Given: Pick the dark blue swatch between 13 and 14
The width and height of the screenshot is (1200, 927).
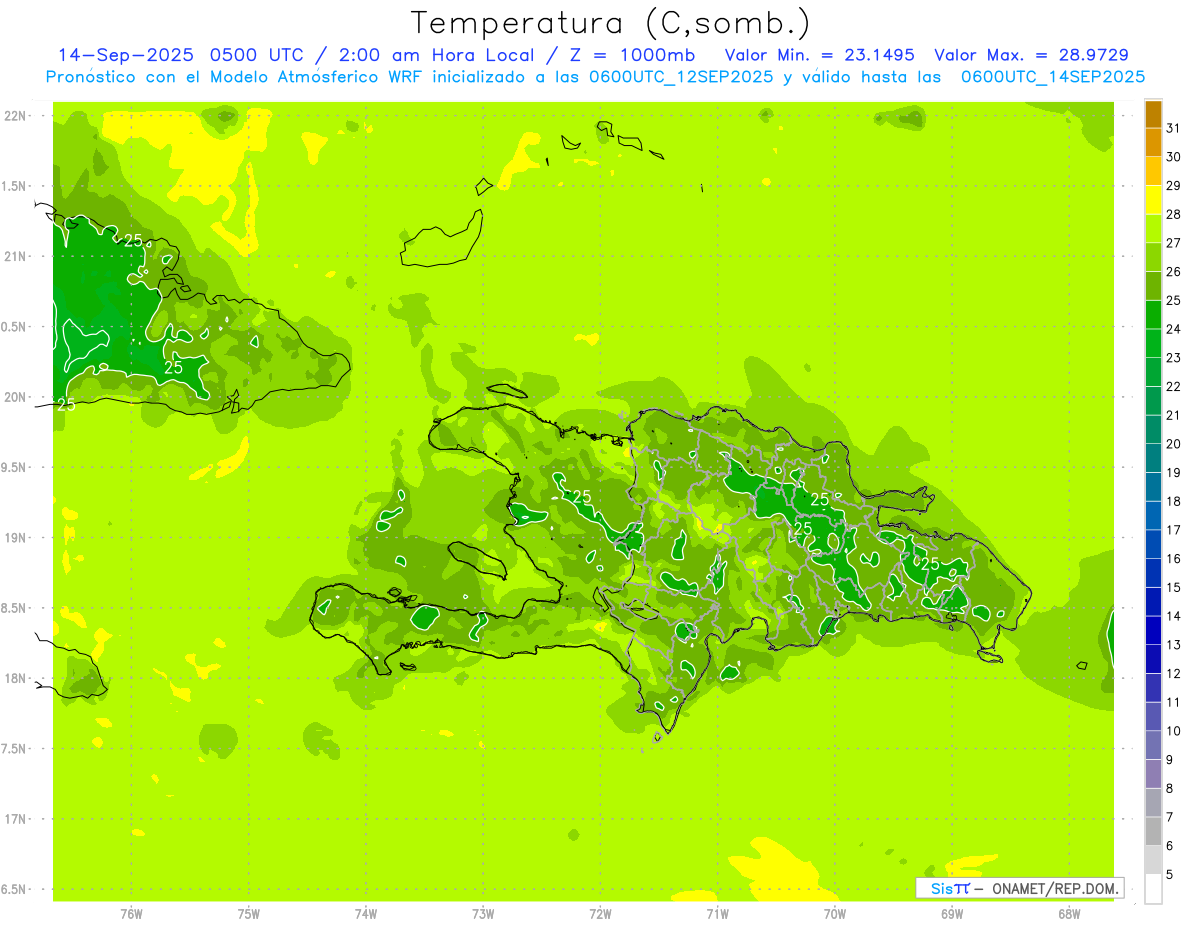Looking at the screenshot, I should pyautogui.click(x=1153, y=630).
